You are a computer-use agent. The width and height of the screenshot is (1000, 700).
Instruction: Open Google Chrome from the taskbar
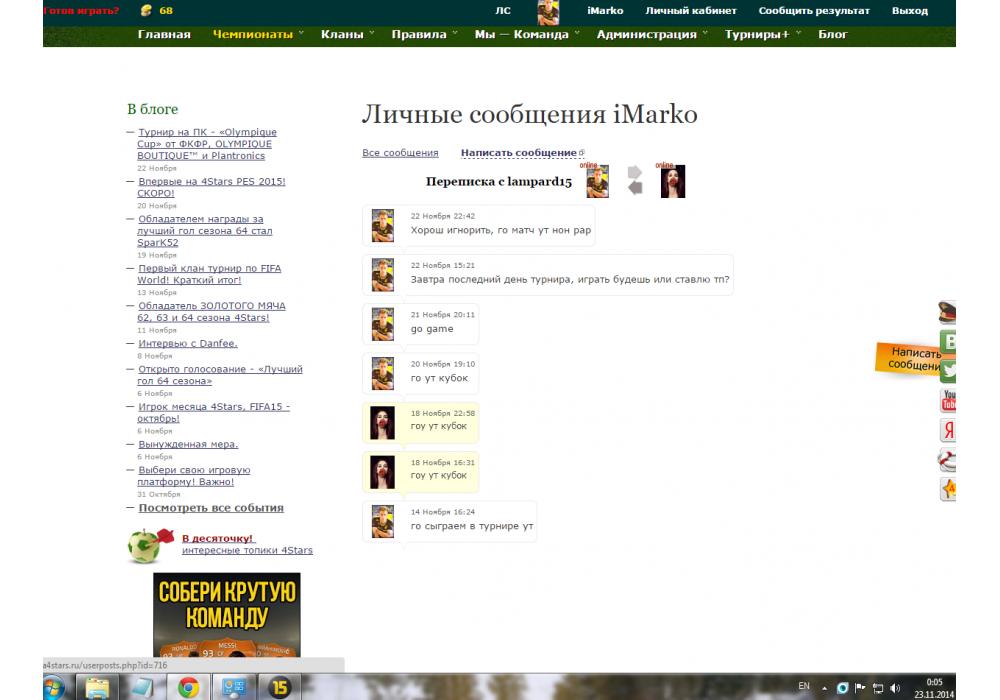[x=188, y=687]
